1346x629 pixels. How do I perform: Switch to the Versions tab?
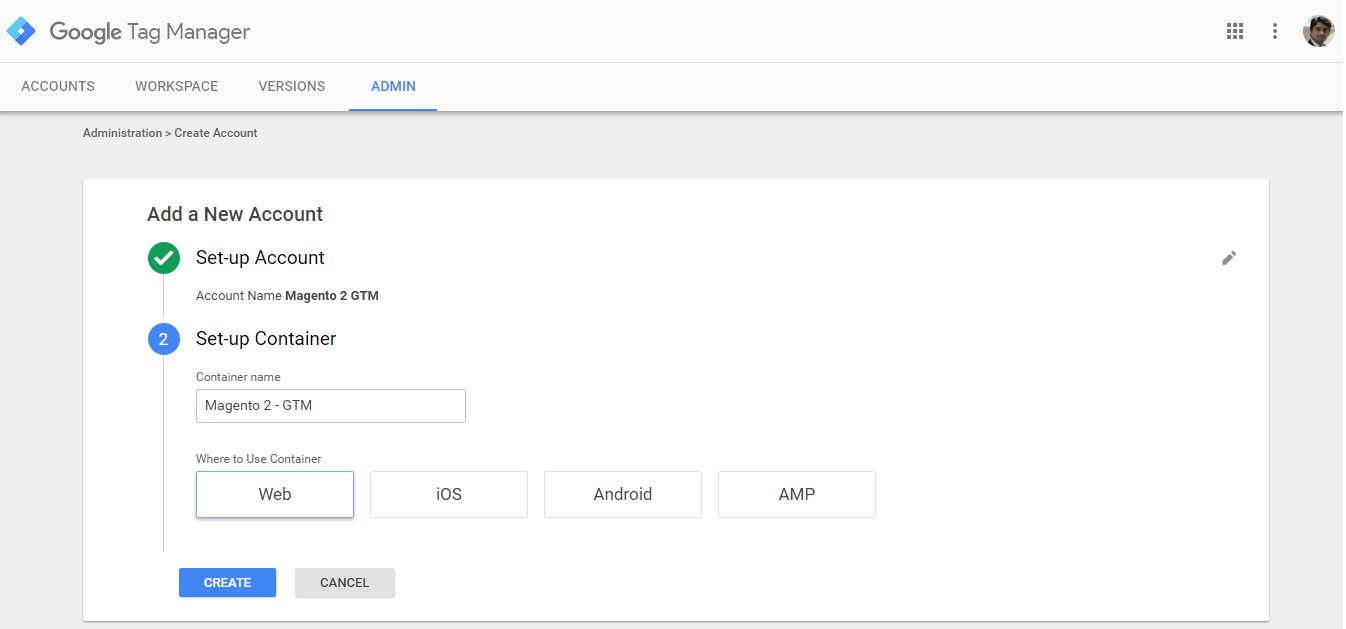pos(292,86)
